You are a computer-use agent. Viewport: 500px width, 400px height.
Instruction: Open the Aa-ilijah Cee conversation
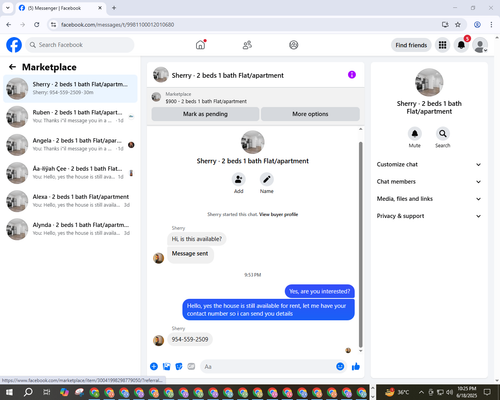70,173
